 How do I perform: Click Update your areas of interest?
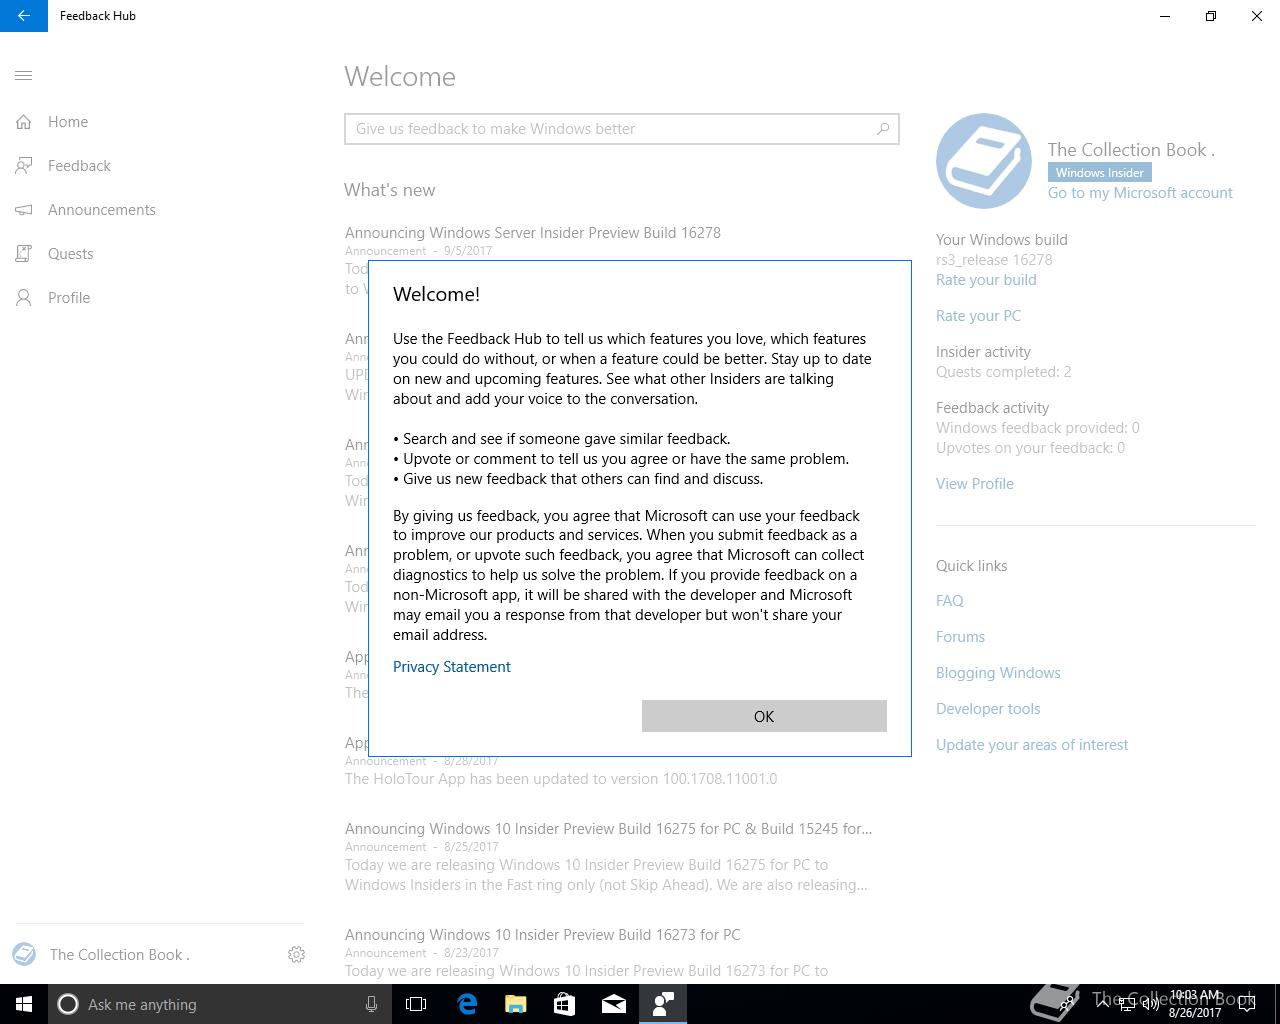click(x=1032, y=745)
